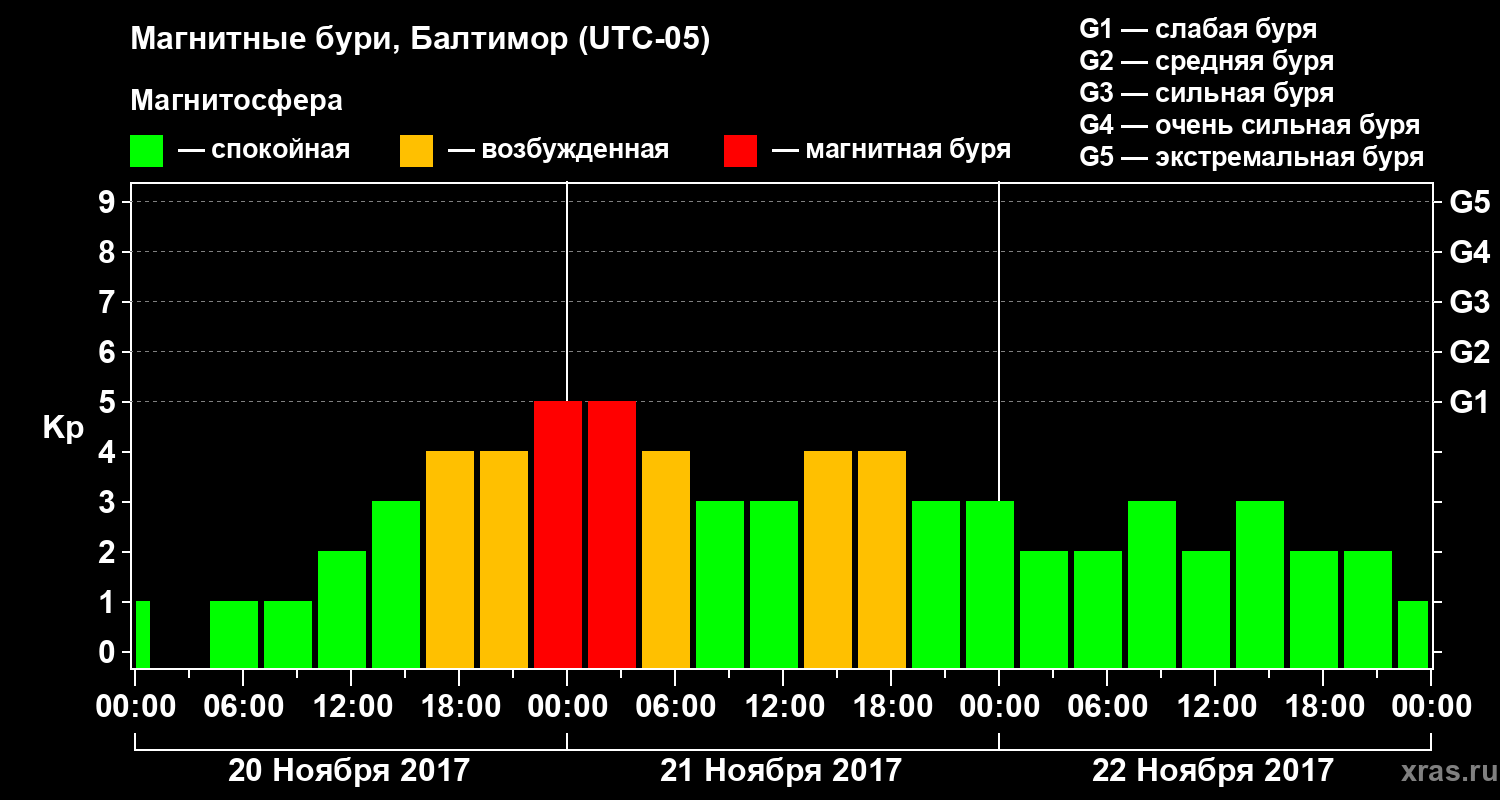Click the legend label '— спокойная'
Viewport: 1500px width, 800px height.
[x=264, y=150]
